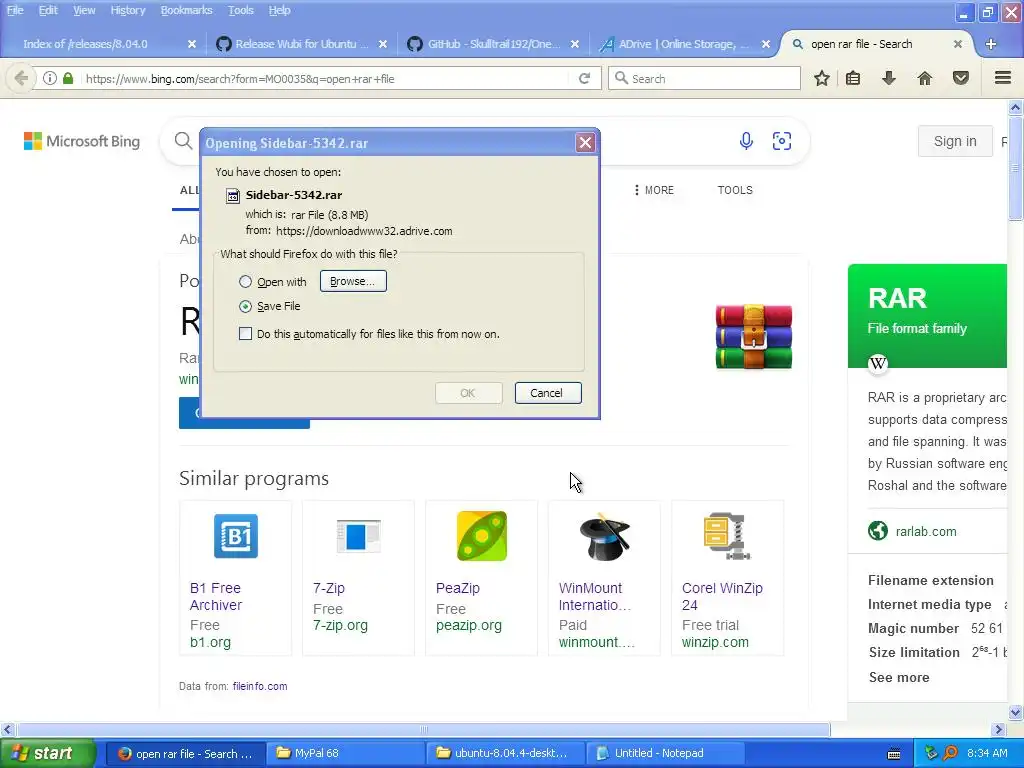Viewport: 1024px width, 768px height.
Task: Open the bookmarks list icon
Action: click(853, 78)
